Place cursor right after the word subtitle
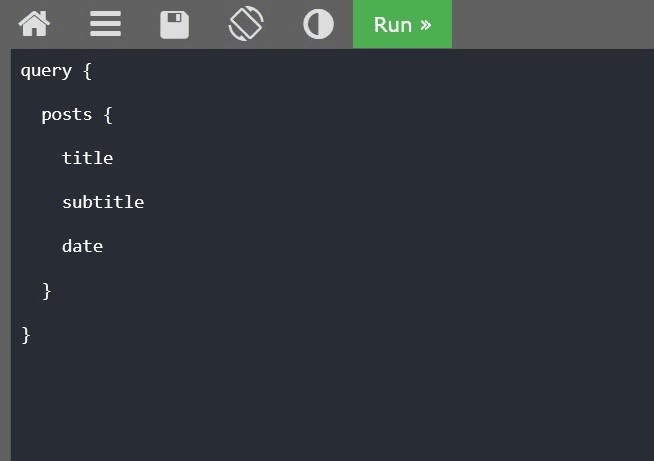This screenshot has width=654, height=461. coord(145,202)
